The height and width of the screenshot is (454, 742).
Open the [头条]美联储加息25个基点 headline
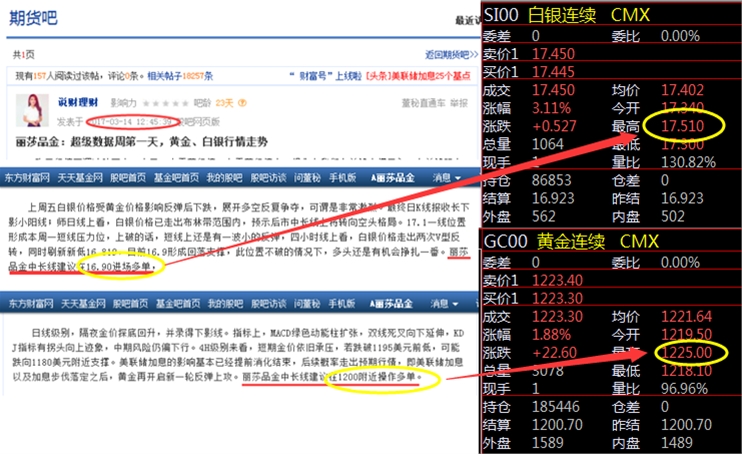click(418, 76)
